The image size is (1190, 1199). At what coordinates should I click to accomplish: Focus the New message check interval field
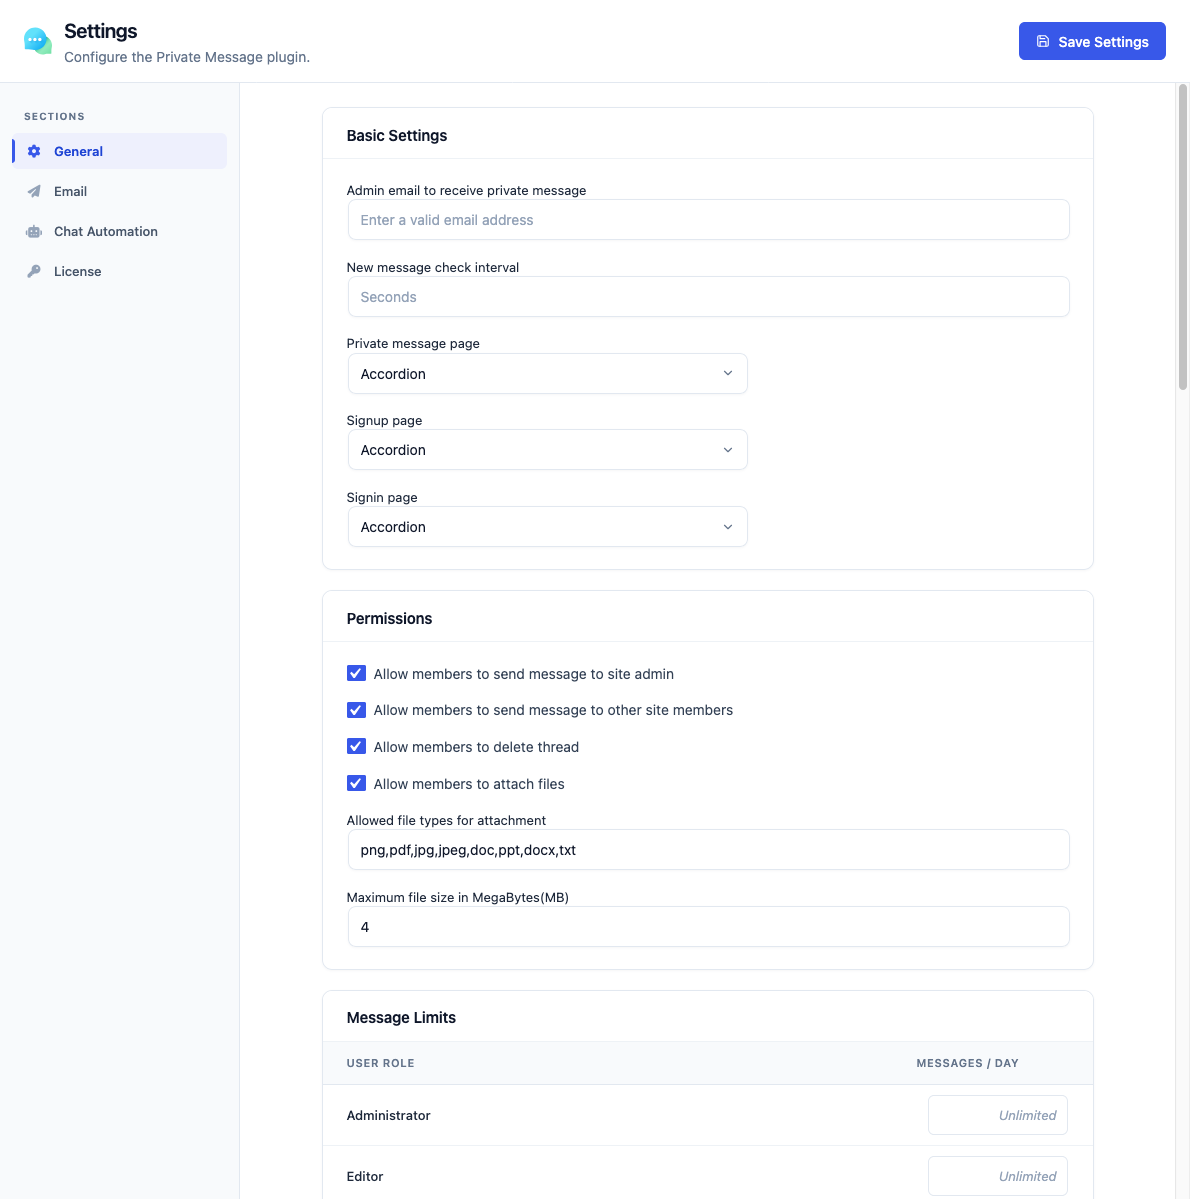pos(708,297)
